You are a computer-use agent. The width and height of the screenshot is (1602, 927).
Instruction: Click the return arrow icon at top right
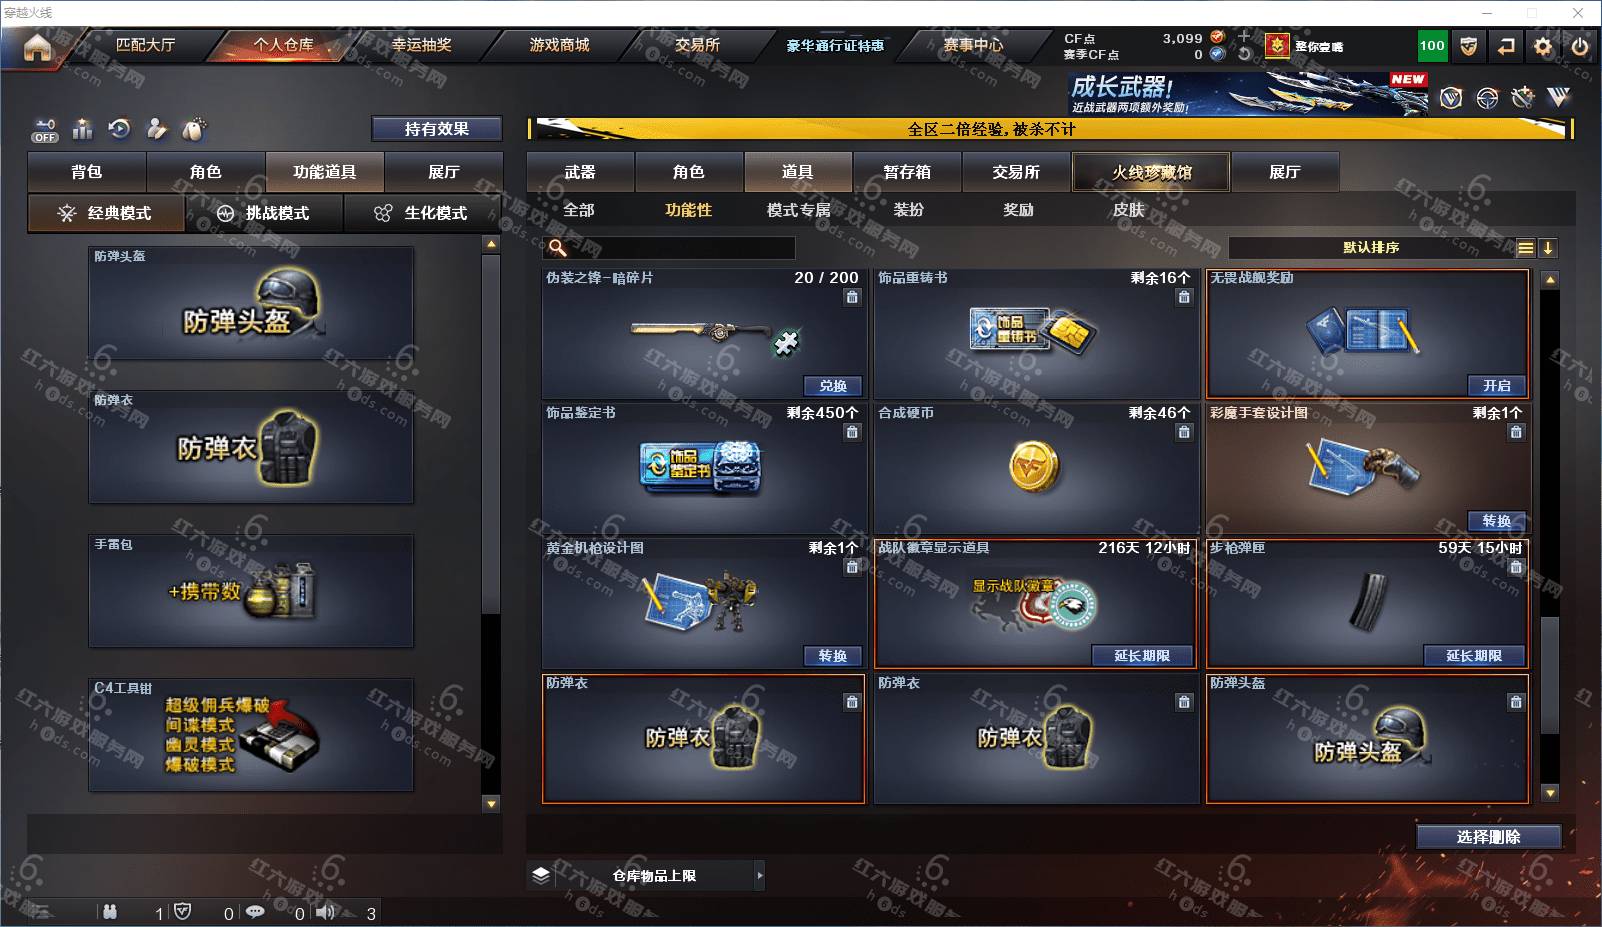tap(1506, 46)
